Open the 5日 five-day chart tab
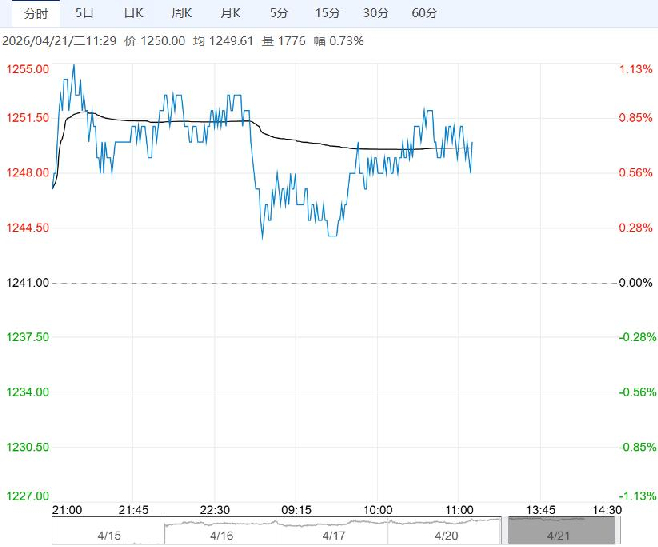The height and width of the screenshot is (547, 658). (86, 13)
